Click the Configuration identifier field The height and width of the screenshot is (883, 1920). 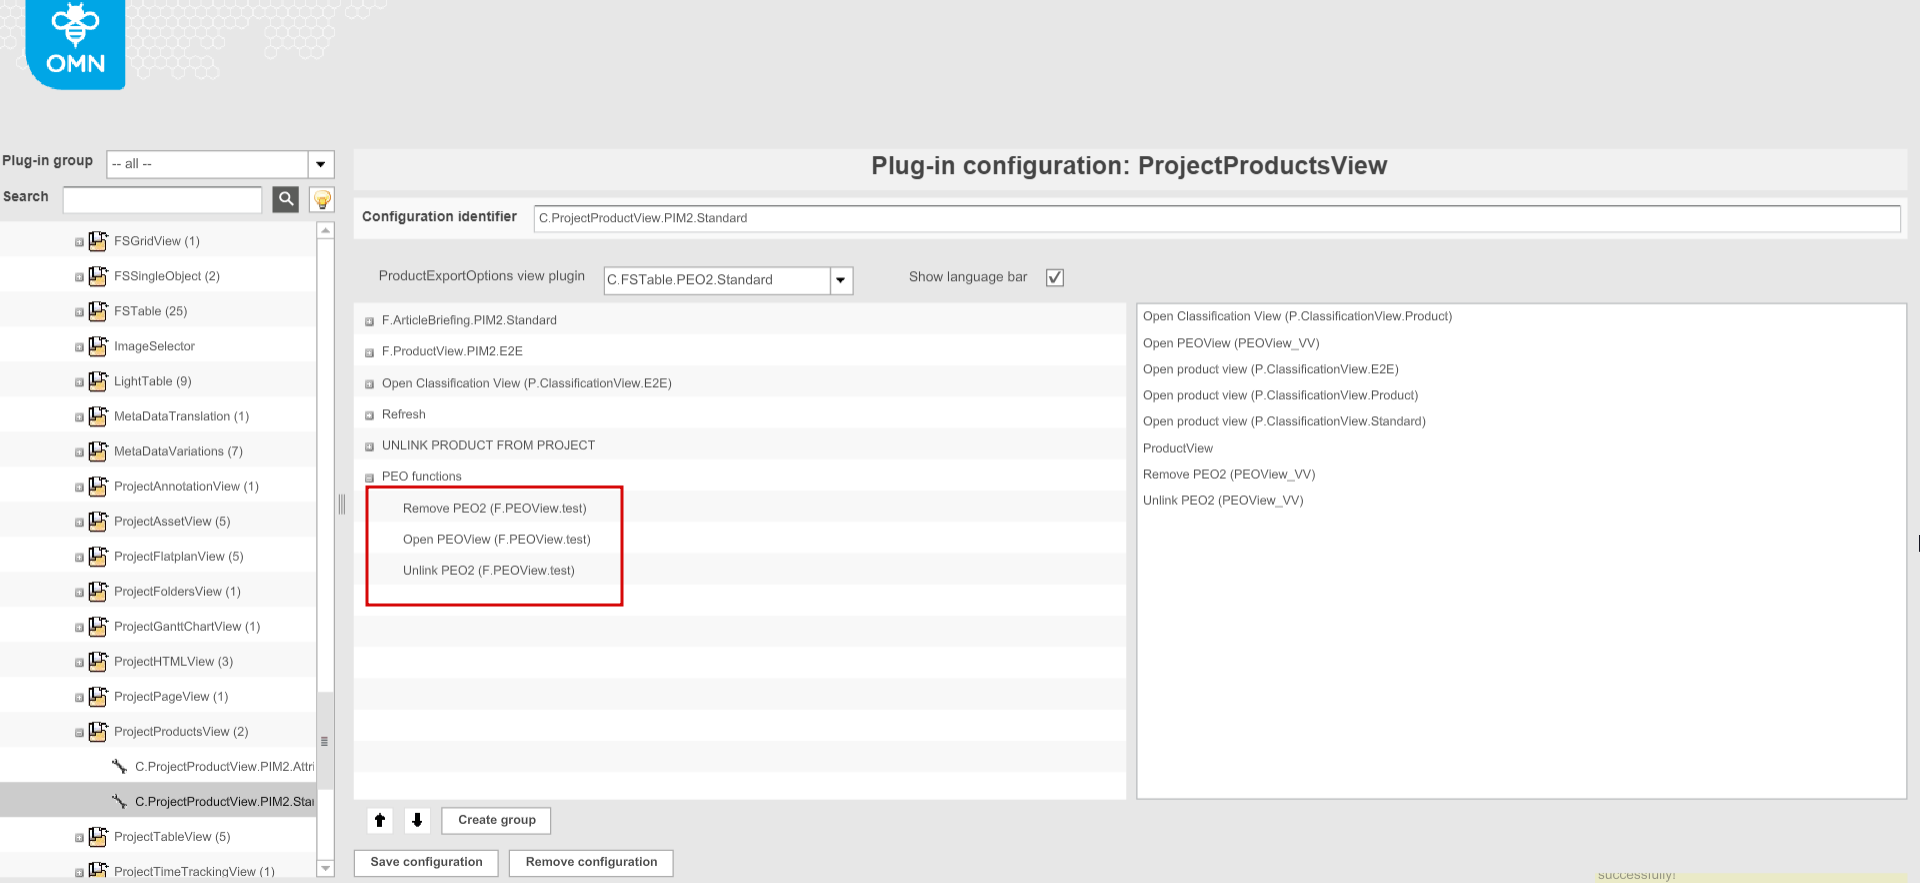point(1217,218)
